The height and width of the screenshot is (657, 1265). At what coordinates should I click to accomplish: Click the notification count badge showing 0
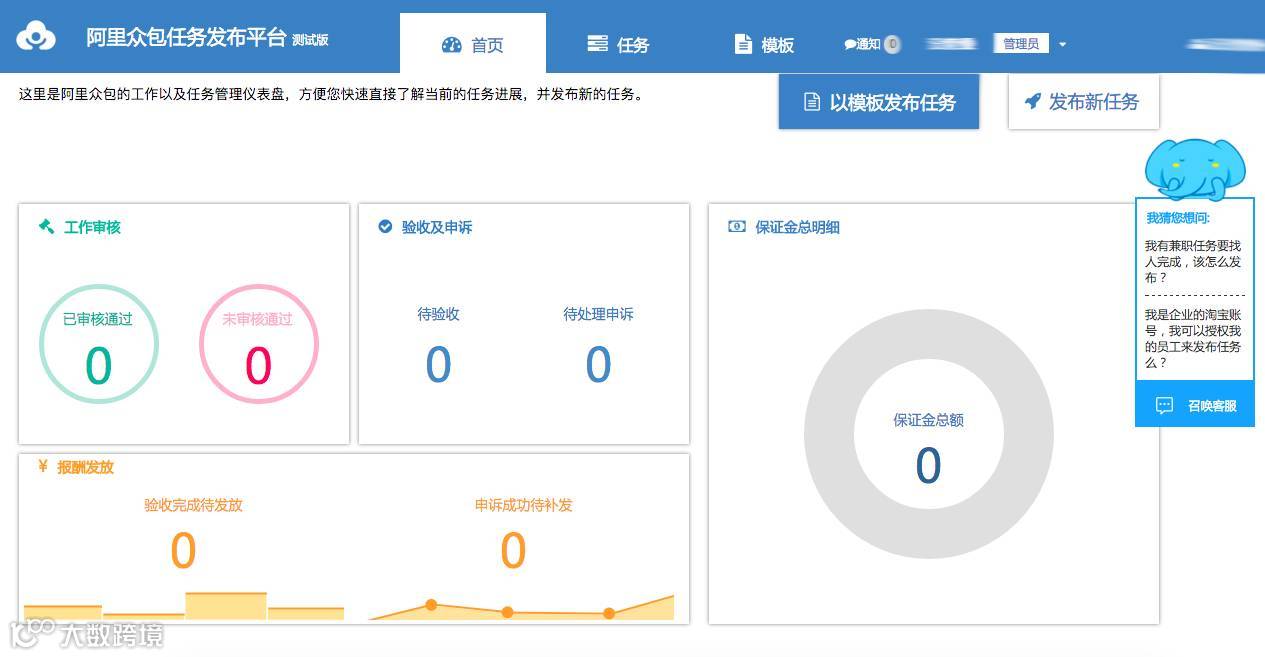pyautogui.click(x=892, y=44)
